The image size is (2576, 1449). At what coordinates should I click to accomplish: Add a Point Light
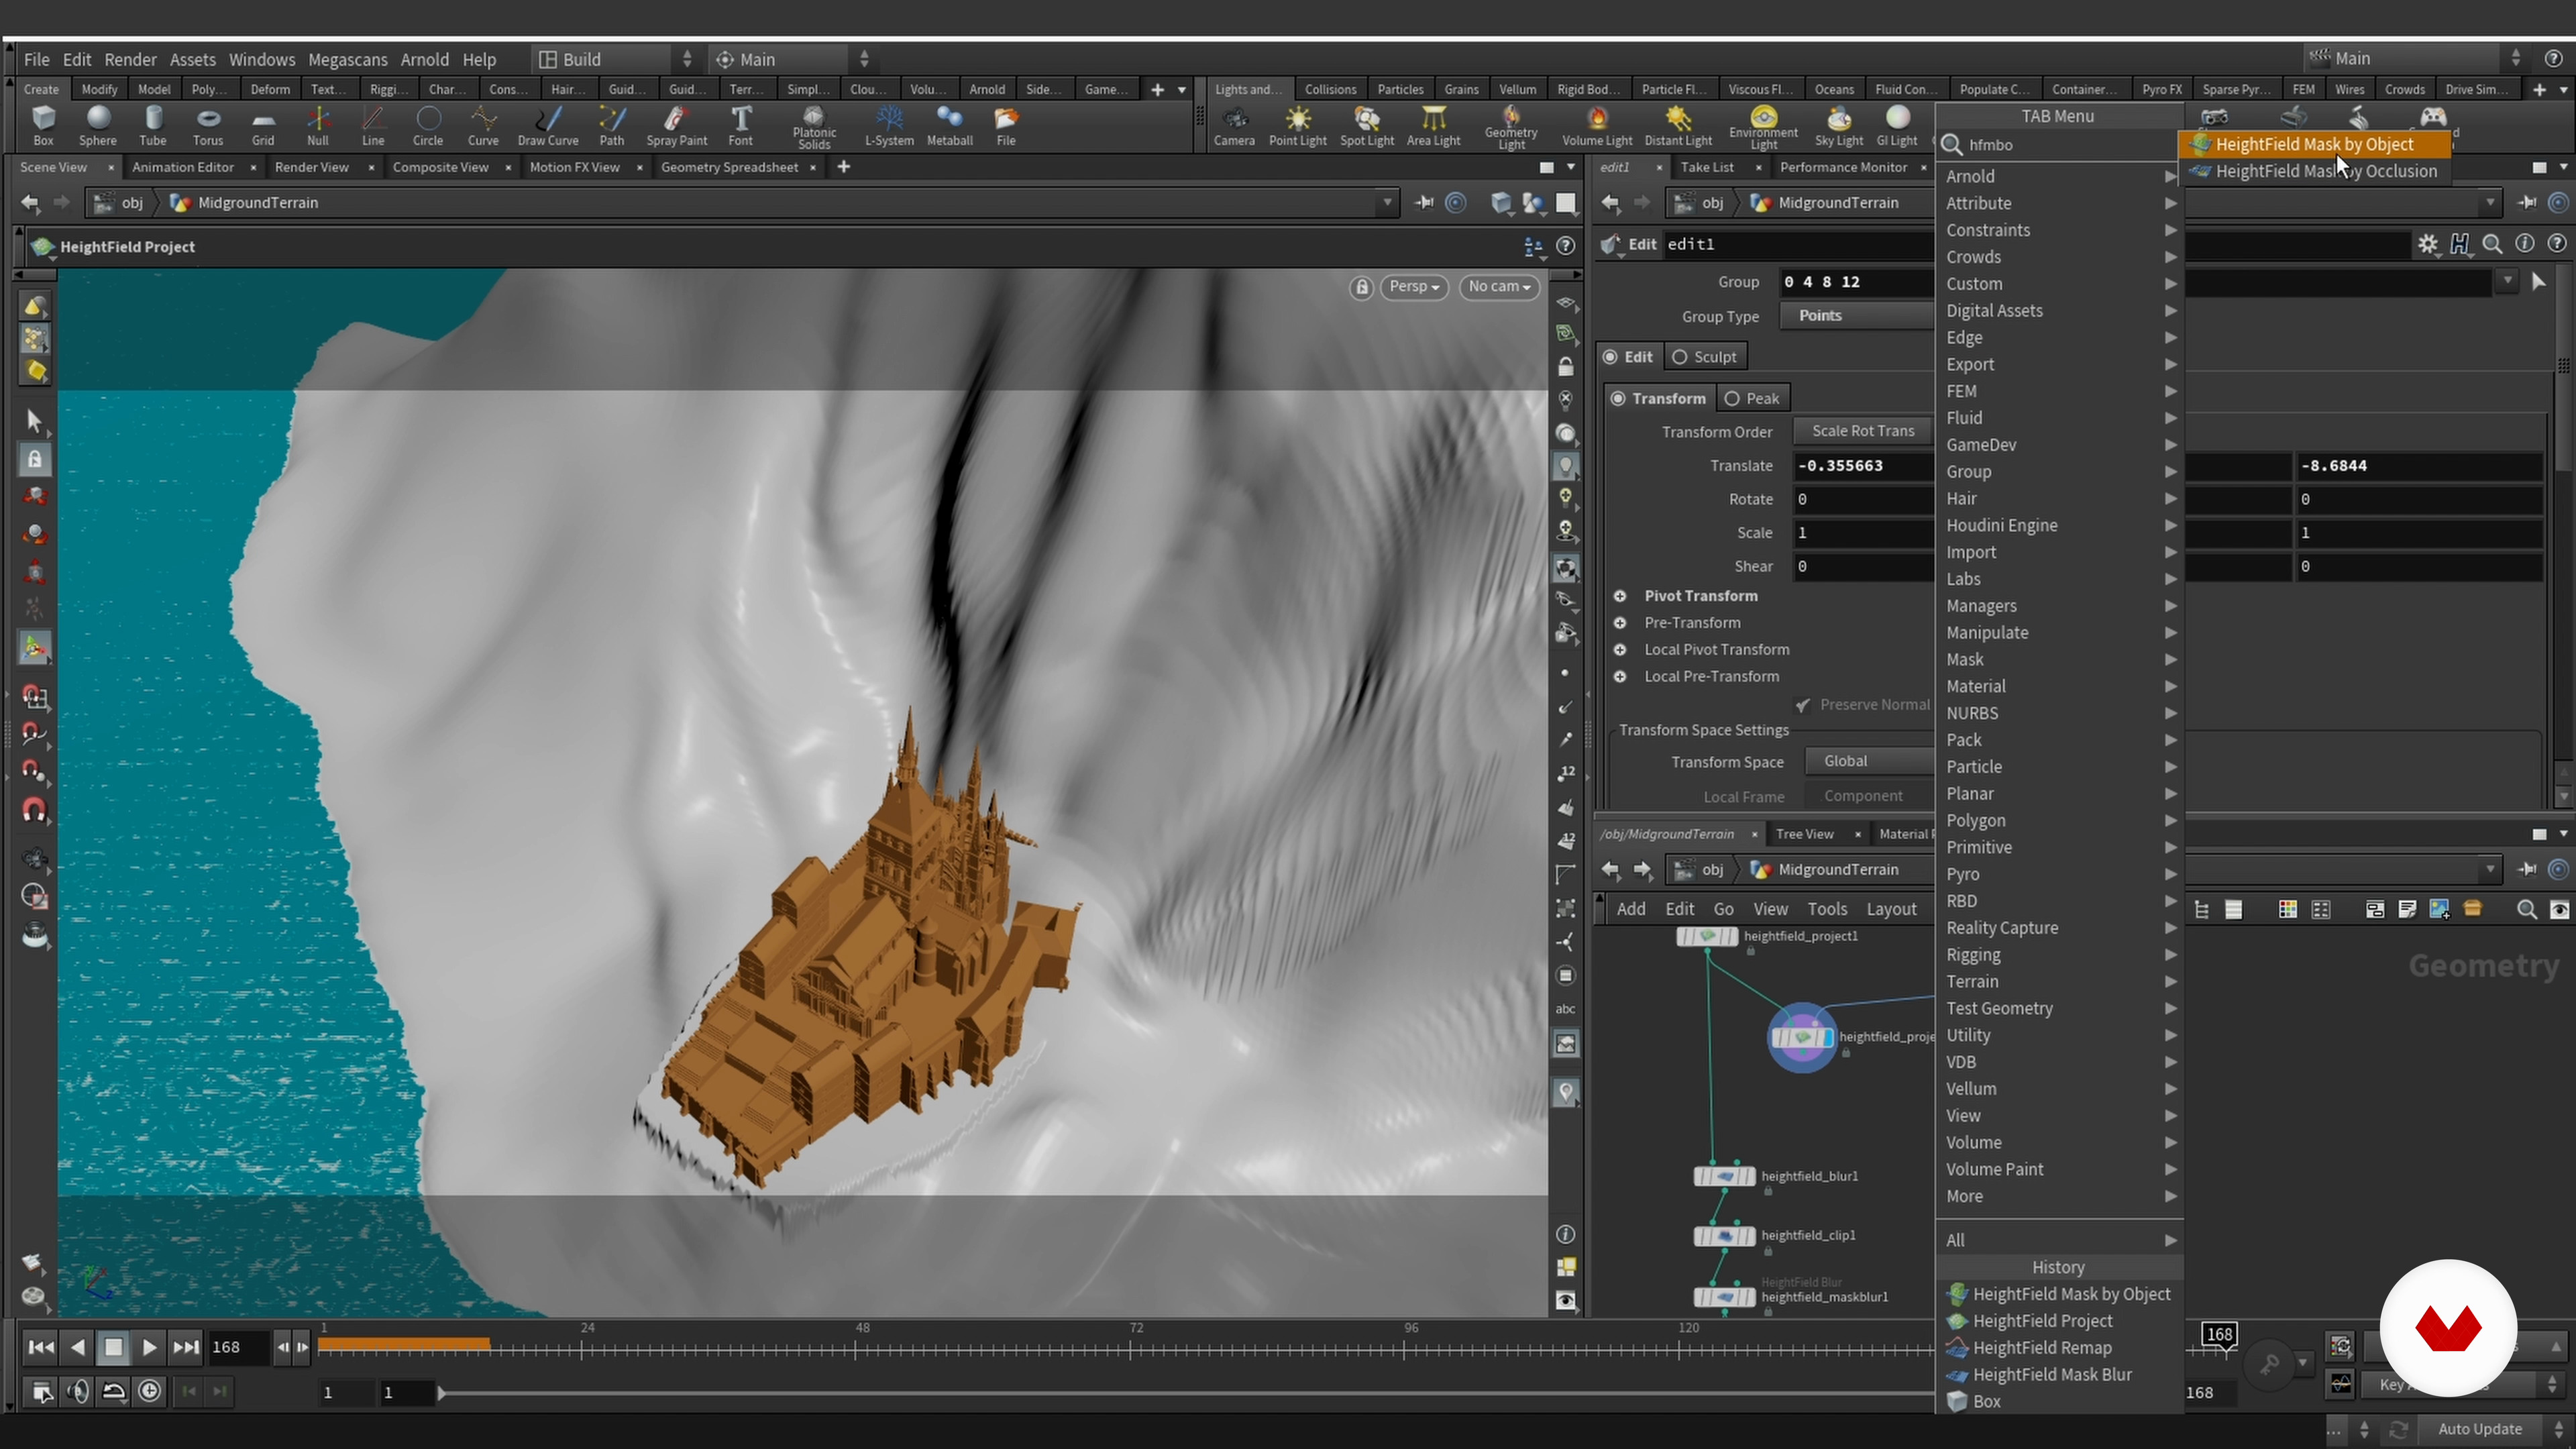[1298, 126]
